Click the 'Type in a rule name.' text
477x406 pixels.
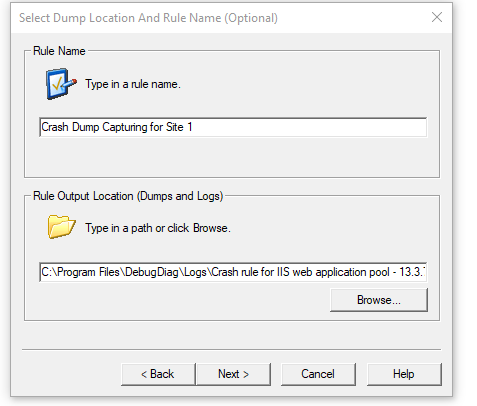click(133, 84)
